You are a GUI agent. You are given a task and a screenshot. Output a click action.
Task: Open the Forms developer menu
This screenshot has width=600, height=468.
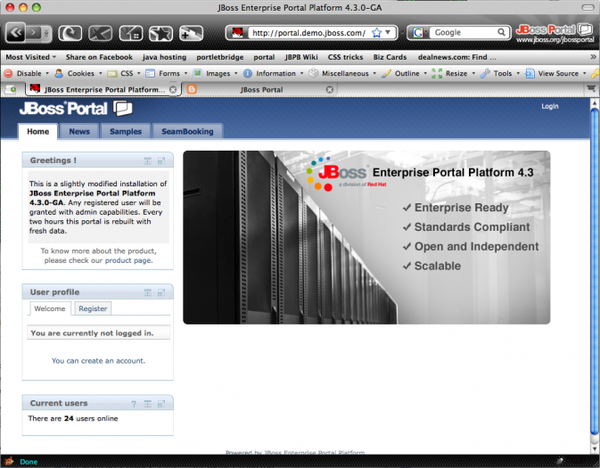167,73
